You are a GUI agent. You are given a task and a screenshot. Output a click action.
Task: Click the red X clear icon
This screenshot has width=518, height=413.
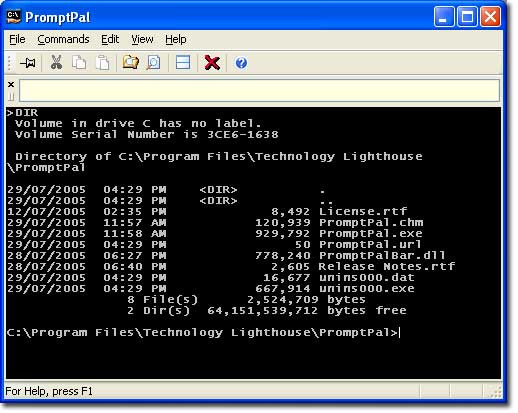tap(212, 63)
